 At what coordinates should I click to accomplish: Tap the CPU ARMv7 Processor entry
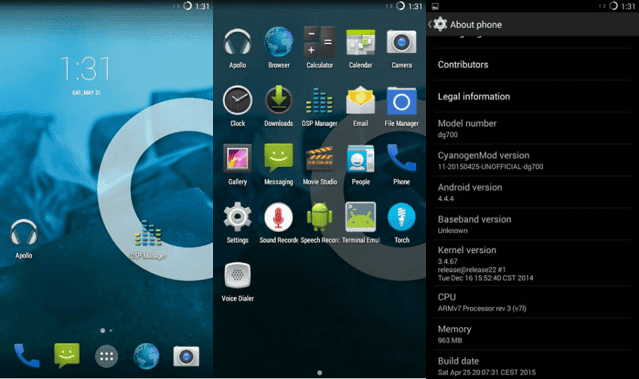532,302
